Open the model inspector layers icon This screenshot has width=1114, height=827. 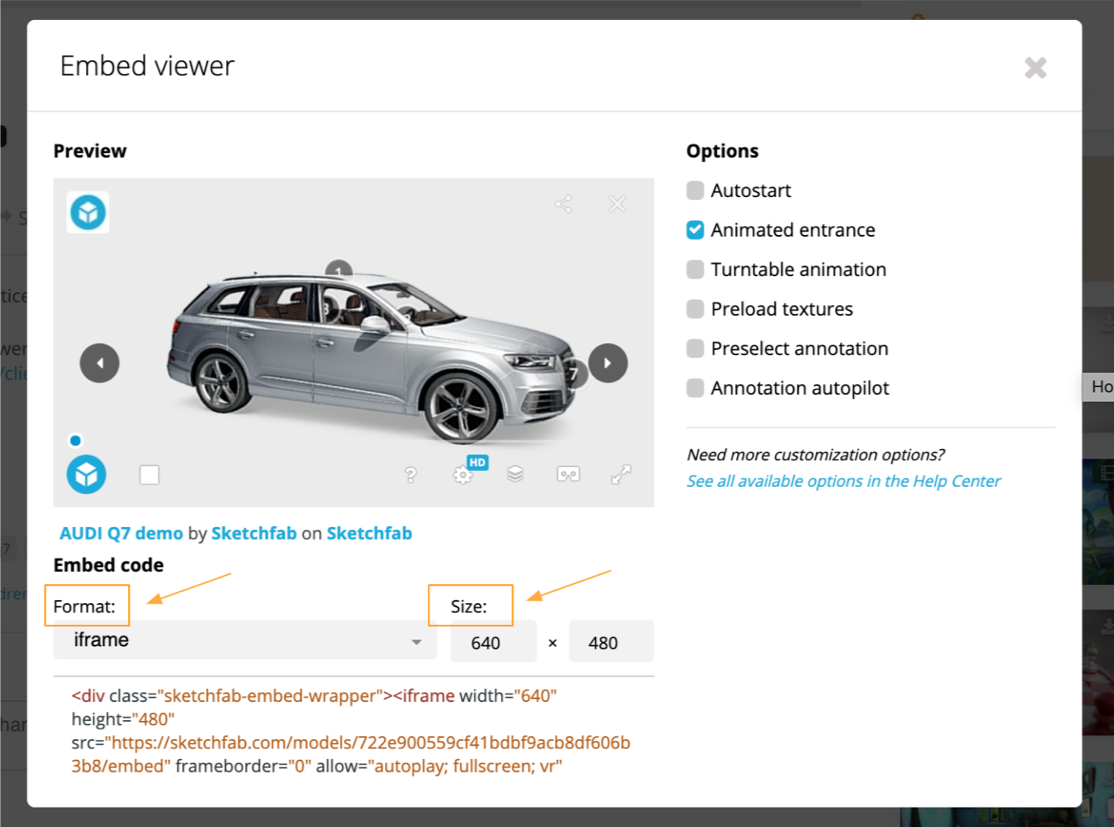tap(515, 474)
